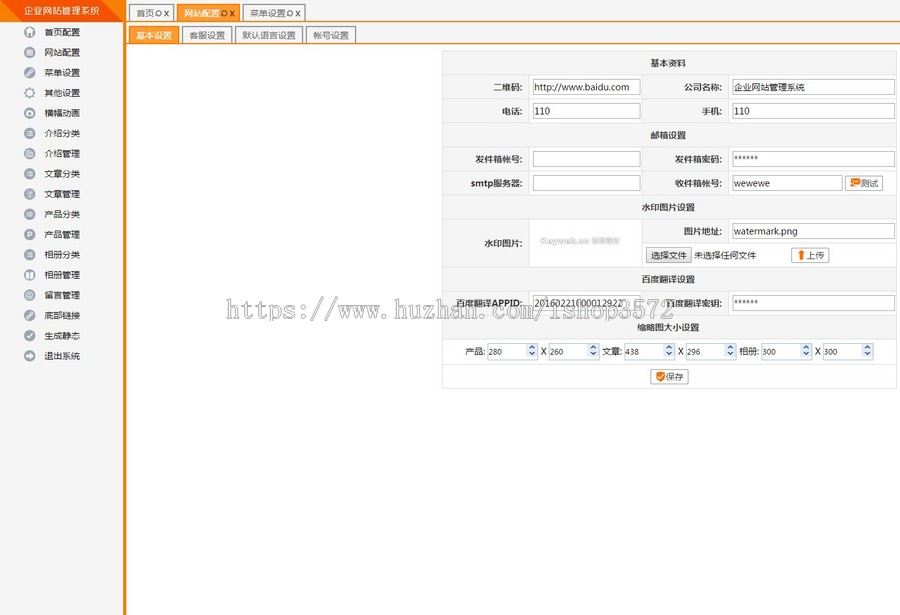Click the 电话 phone input field
900x615 pixels.
(x=586, y=111)
